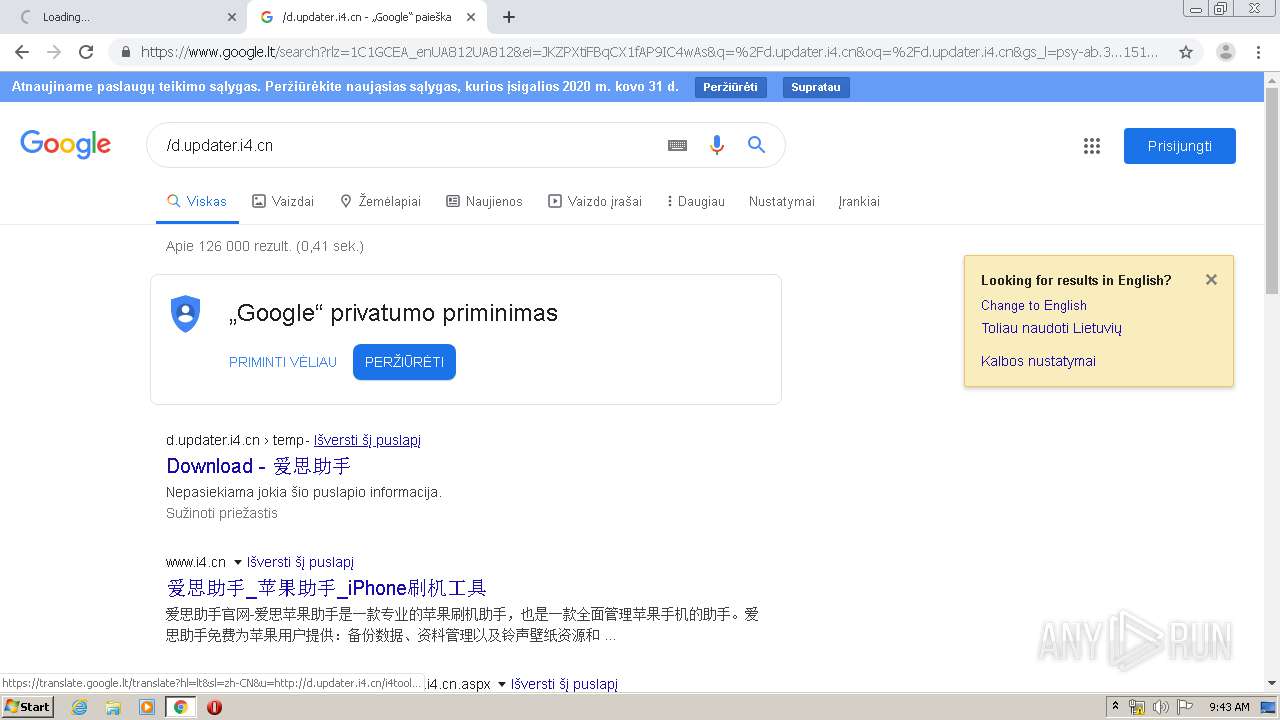This screenshot has width=1280, height=720.
Task: Open the Žemėlapiai maps tab
Action: click(x=380, y=201)
